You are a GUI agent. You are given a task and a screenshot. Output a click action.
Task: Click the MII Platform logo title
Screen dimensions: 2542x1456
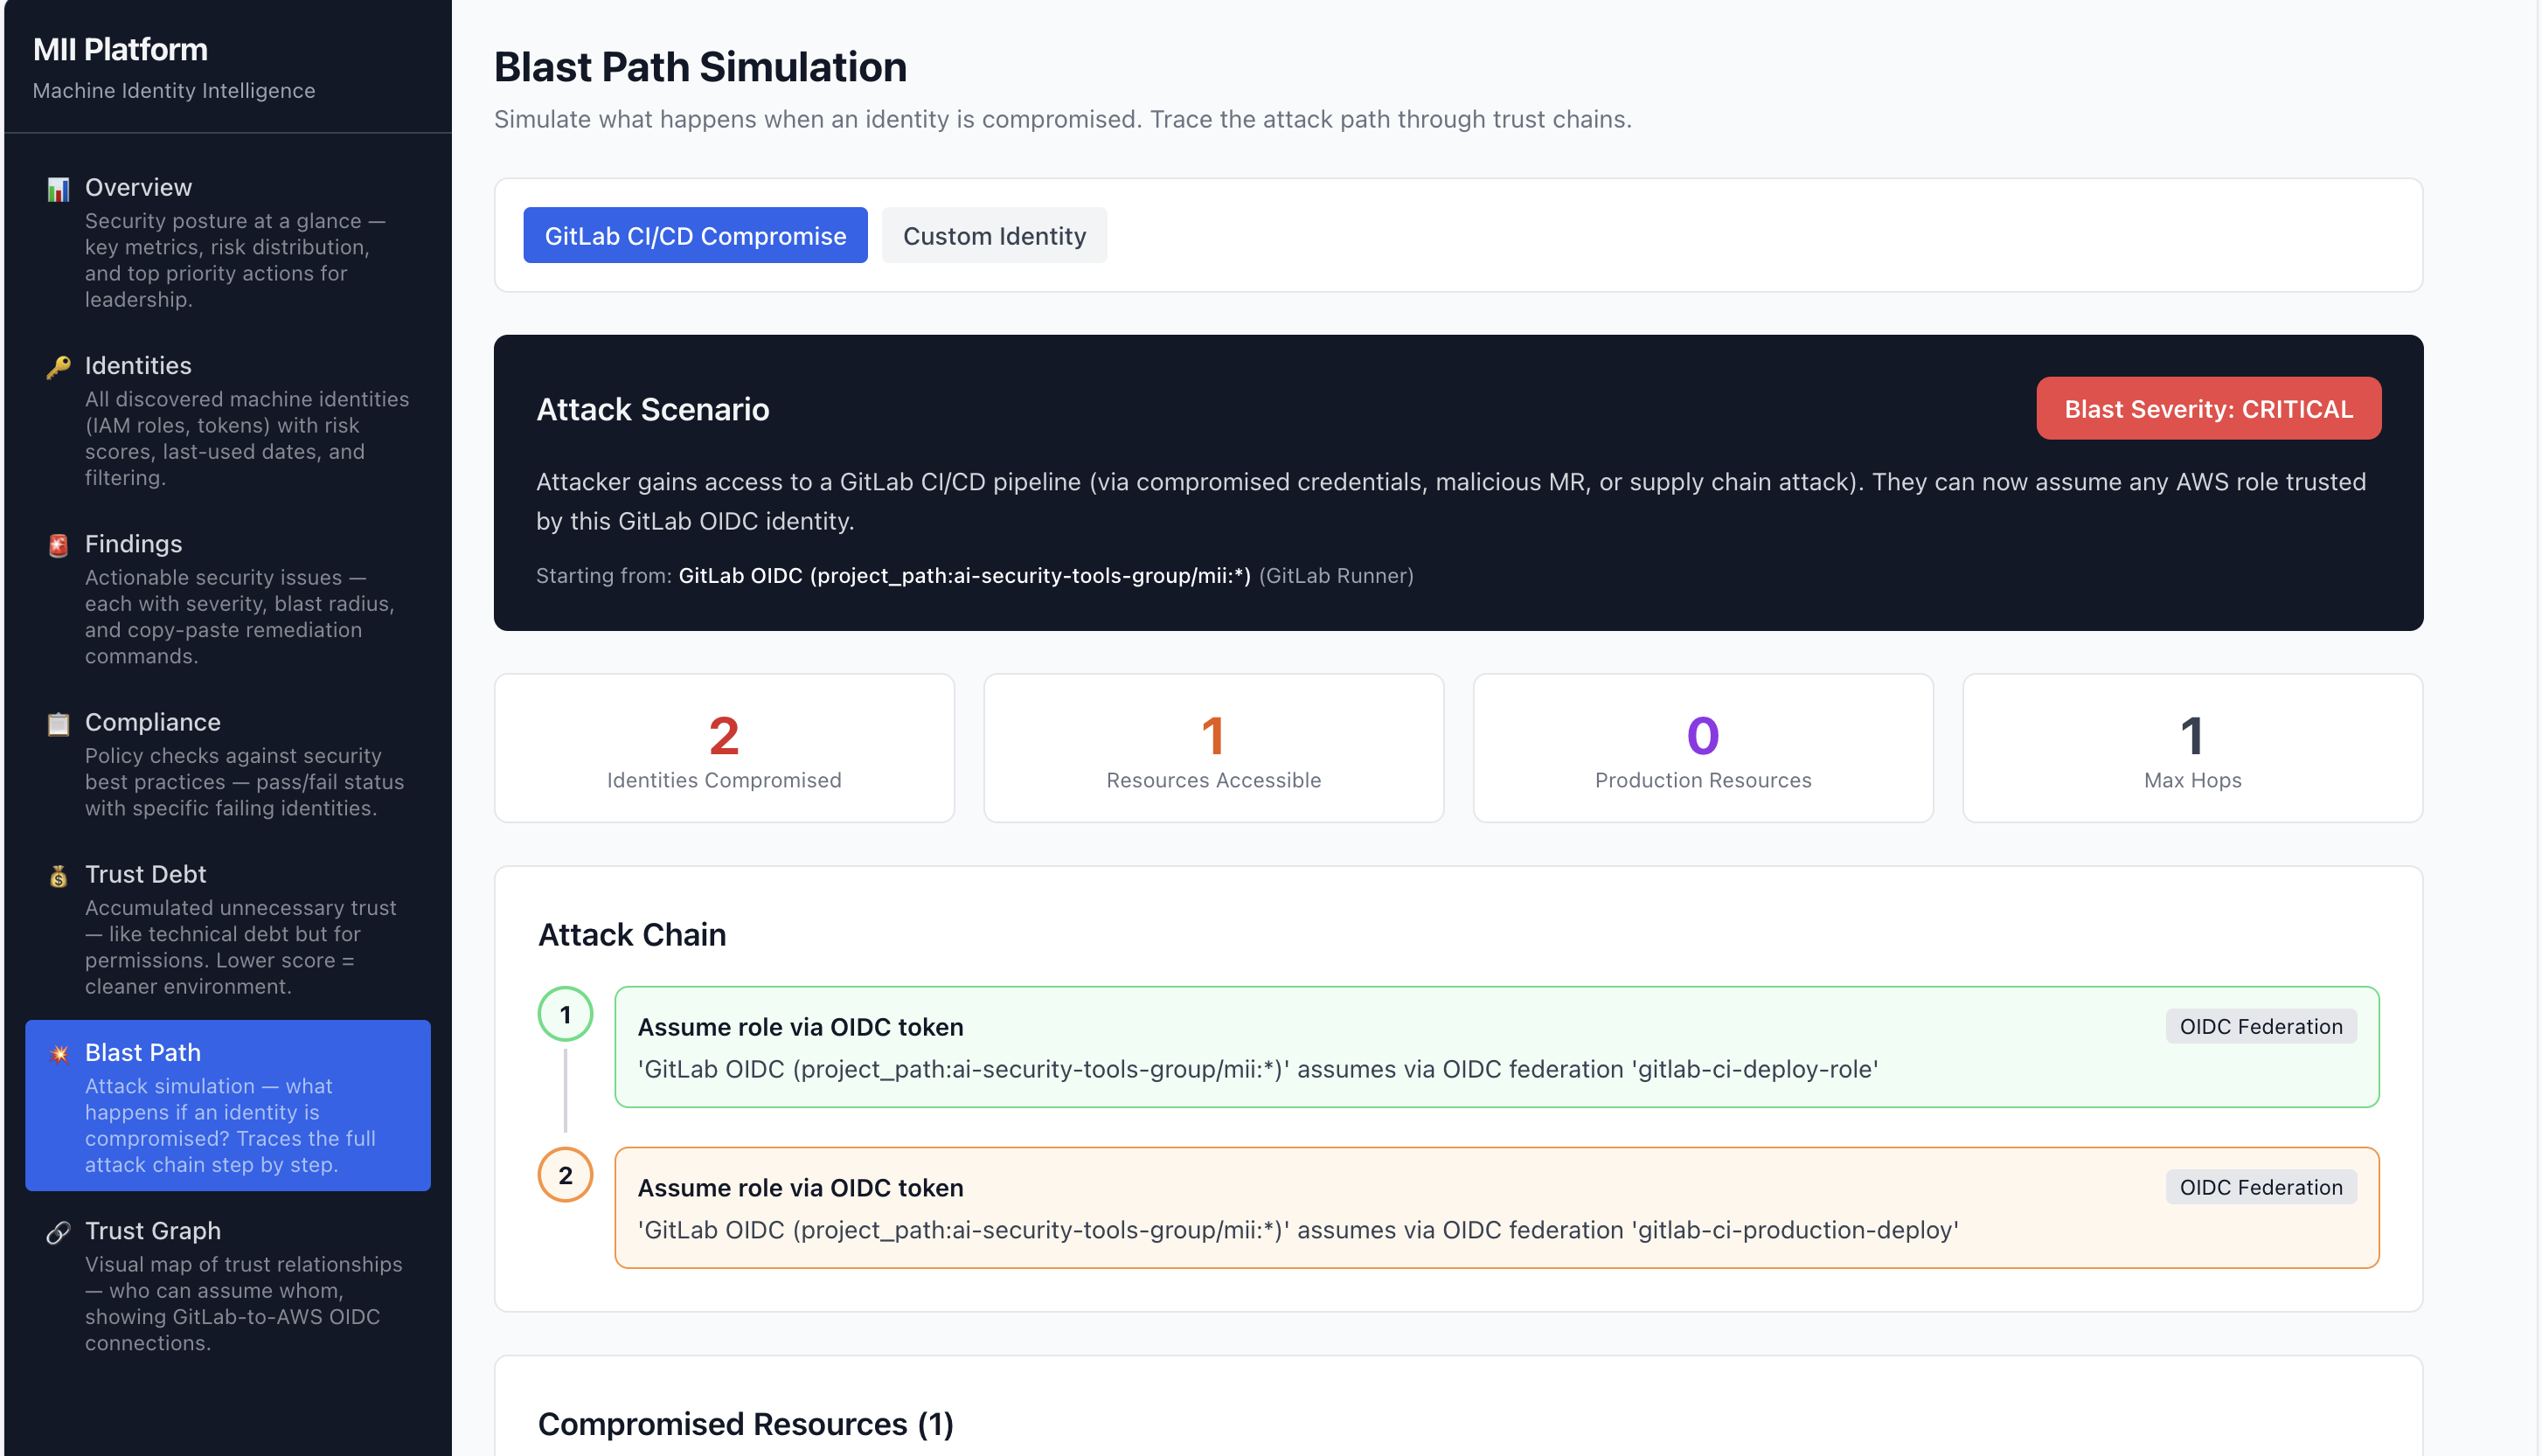click(120, 49)
